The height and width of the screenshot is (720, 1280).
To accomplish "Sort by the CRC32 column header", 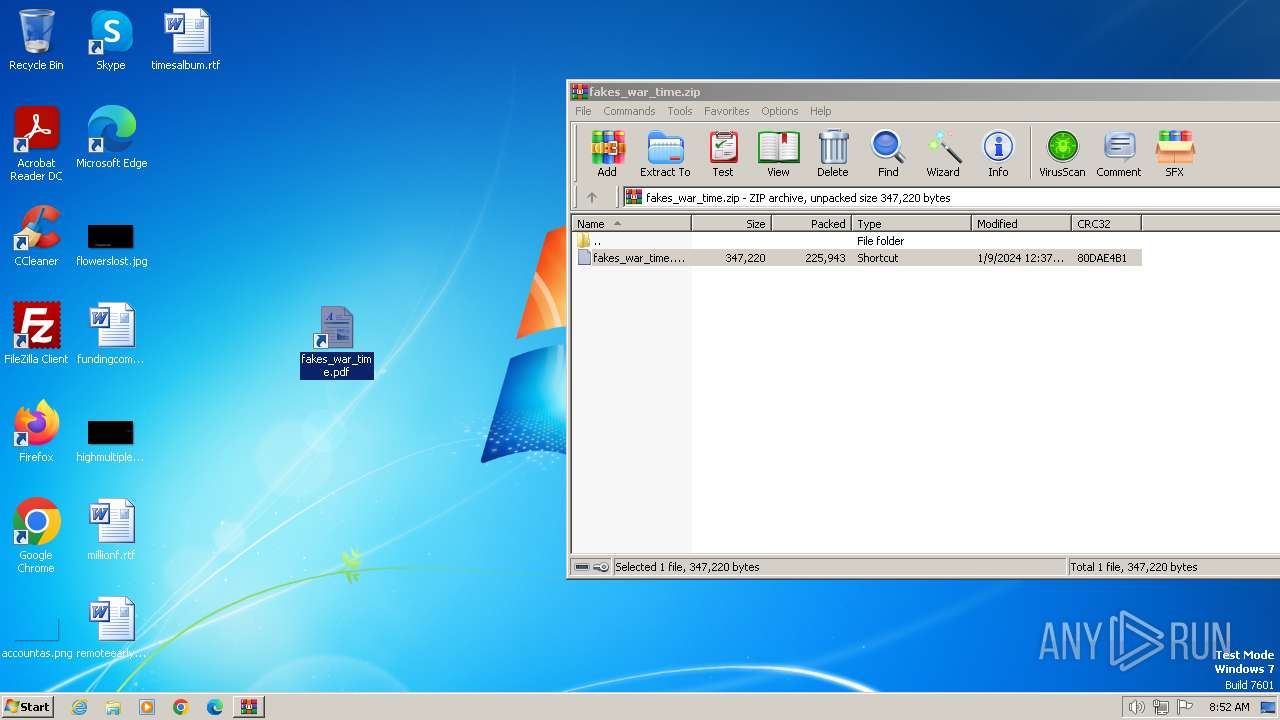I will point(1106,224).
